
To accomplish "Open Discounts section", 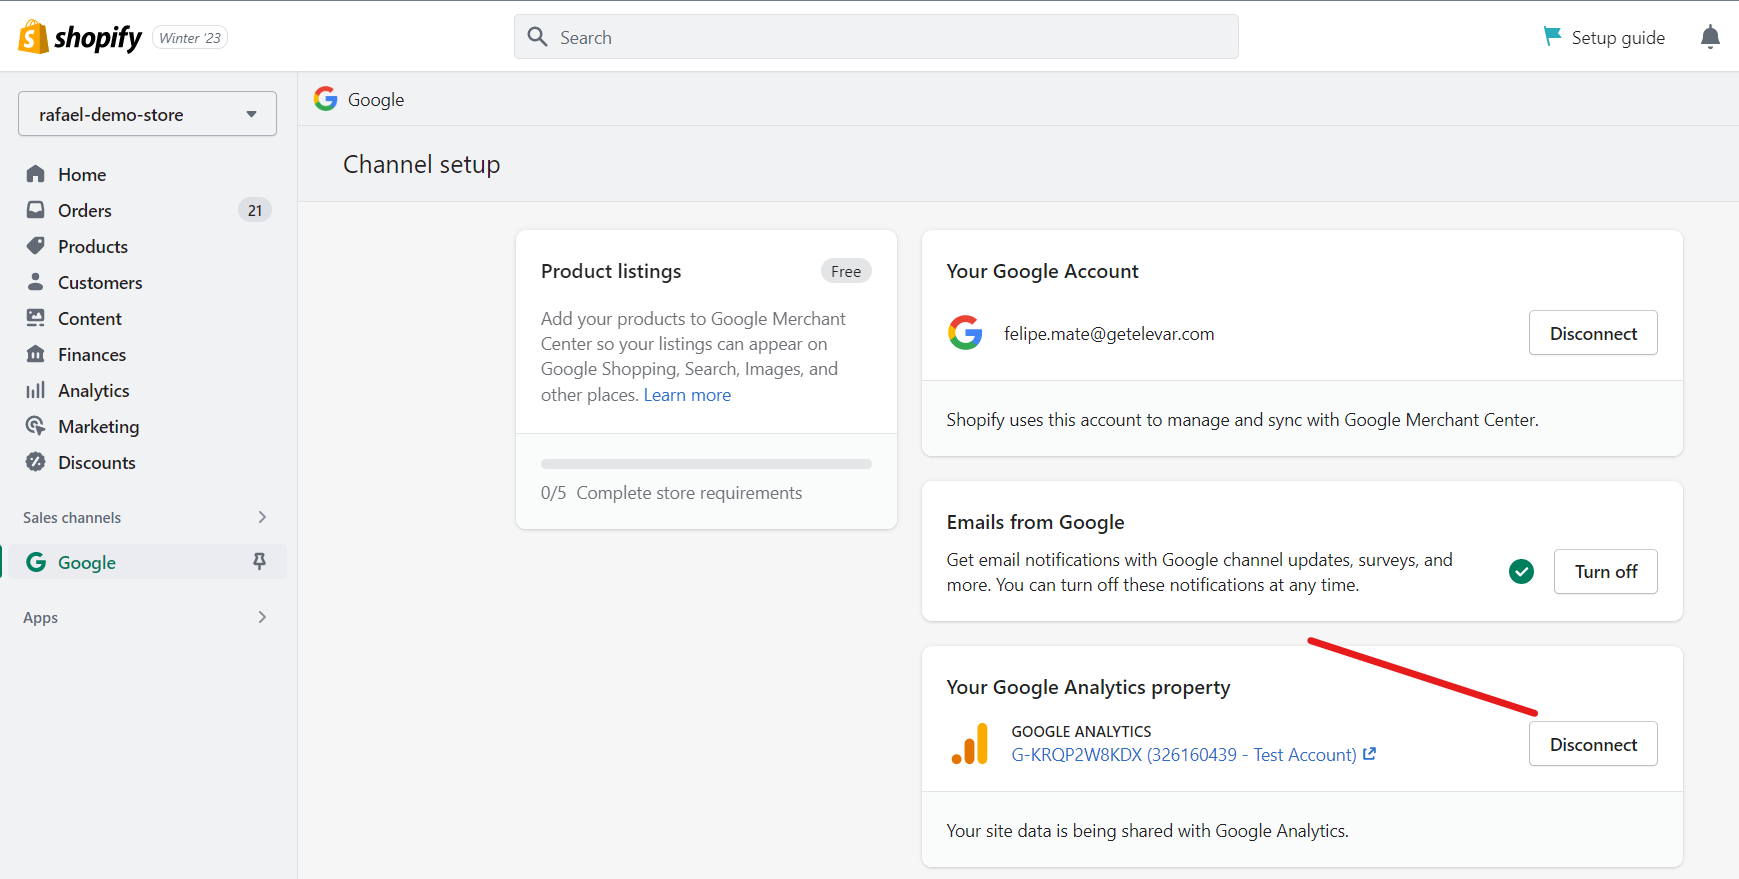I will (97, 462).
